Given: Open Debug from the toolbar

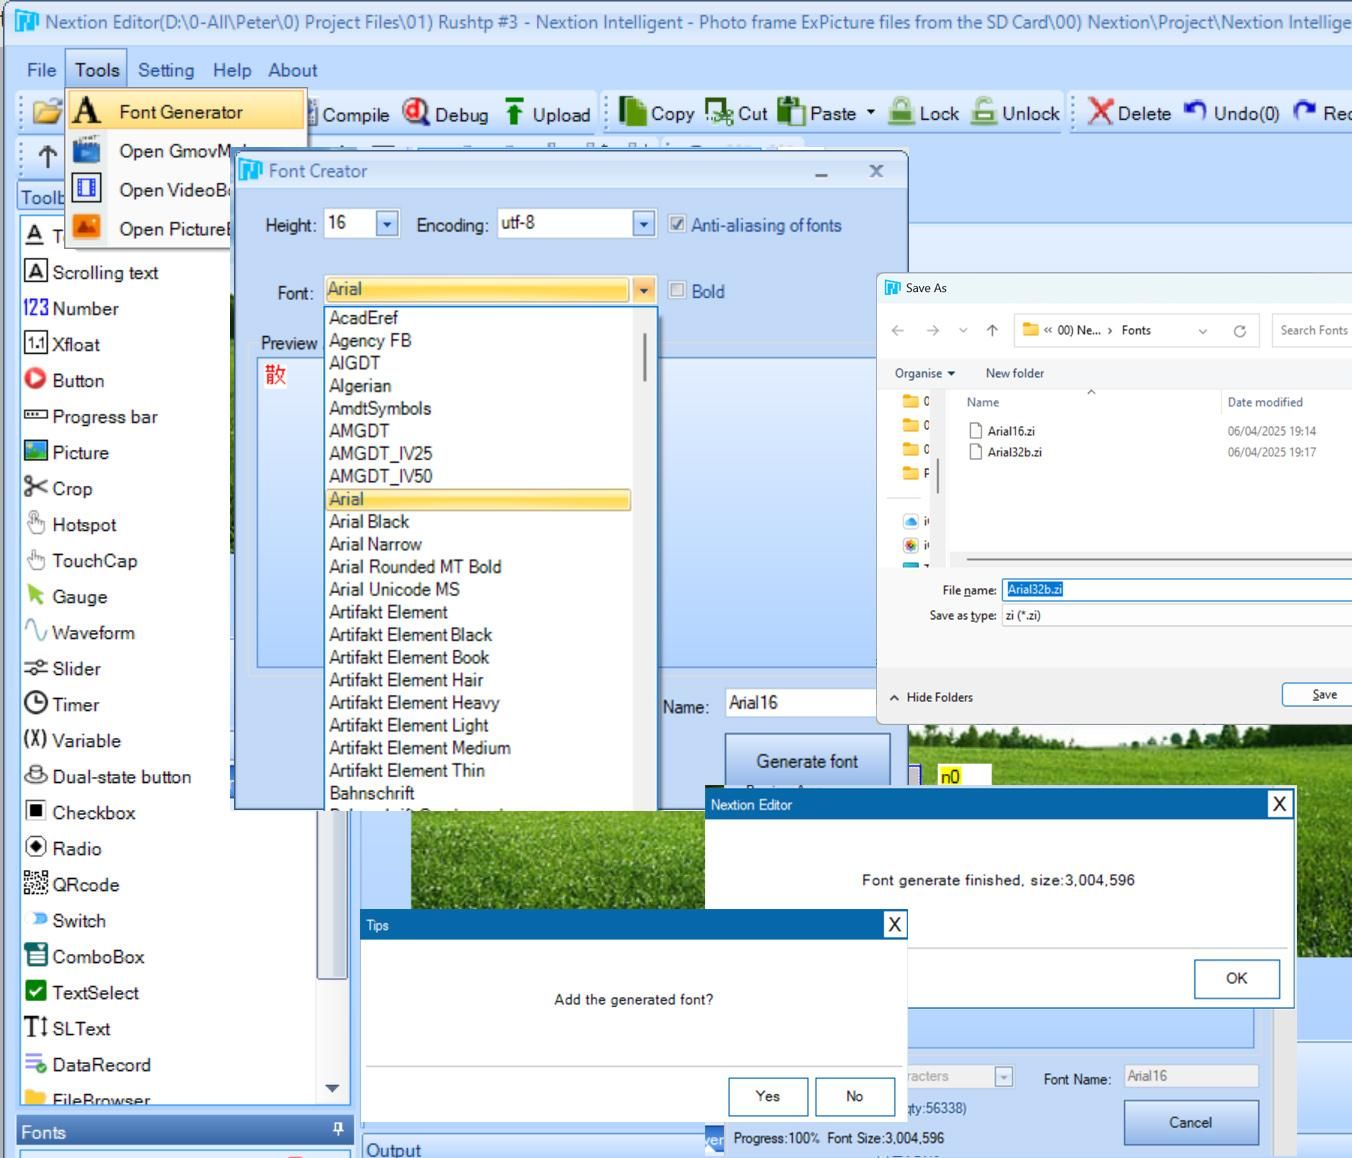Looking at the screenshot, I should point(444,112).
